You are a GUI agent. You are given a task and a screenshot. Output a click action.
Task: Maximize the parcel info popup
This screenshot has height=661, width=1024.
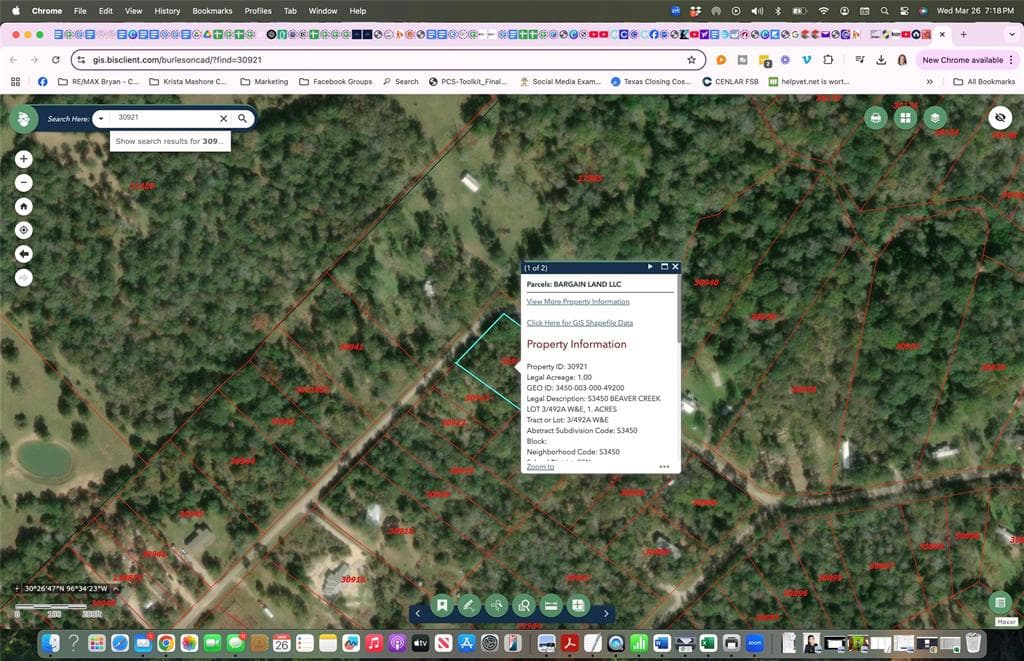coord(664,266)
